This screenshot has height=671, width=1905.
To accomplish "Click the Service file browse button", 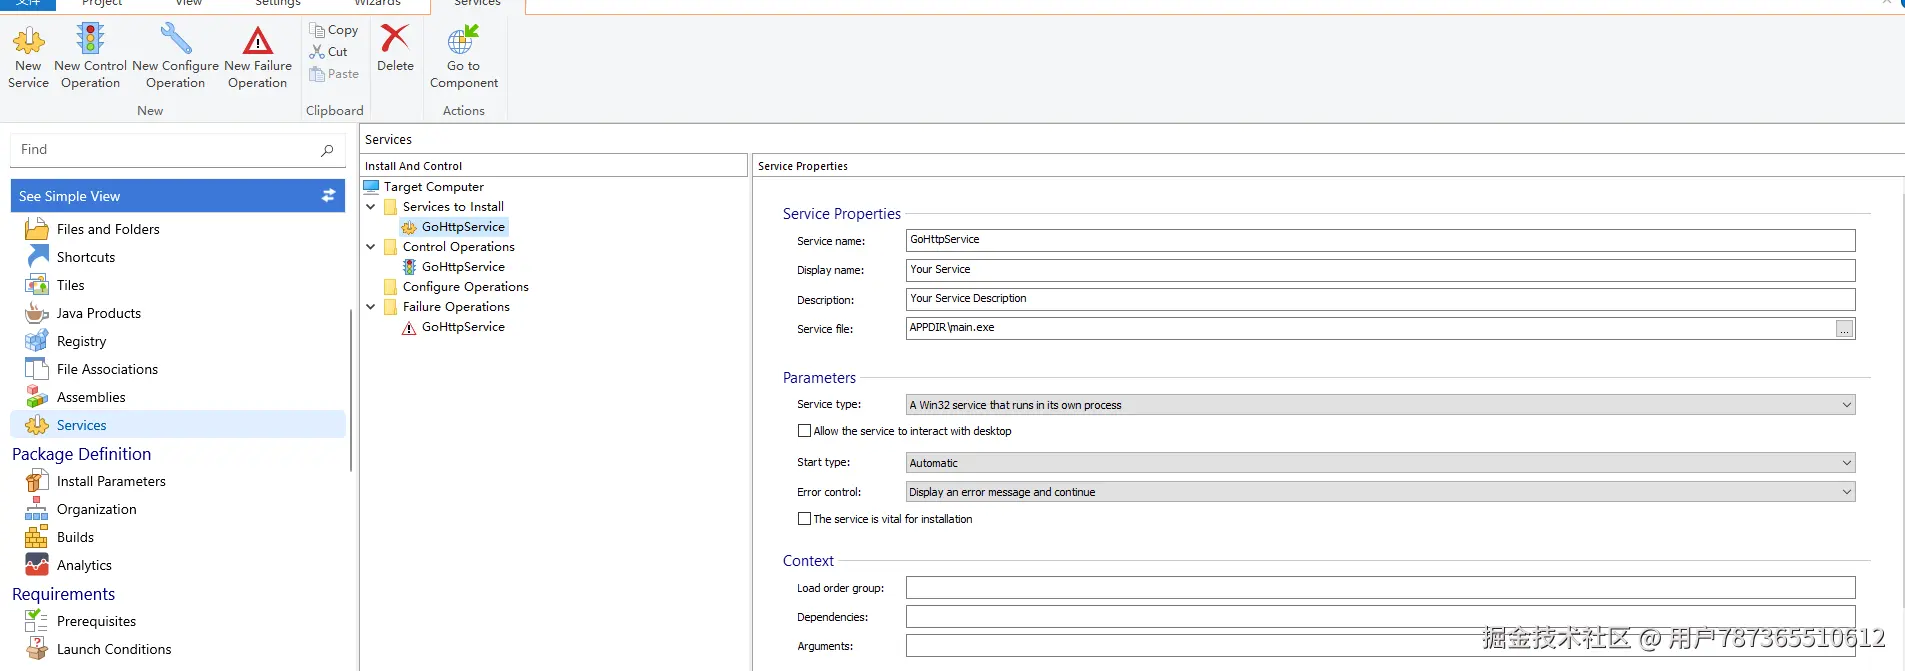I will coord(1844,329).
